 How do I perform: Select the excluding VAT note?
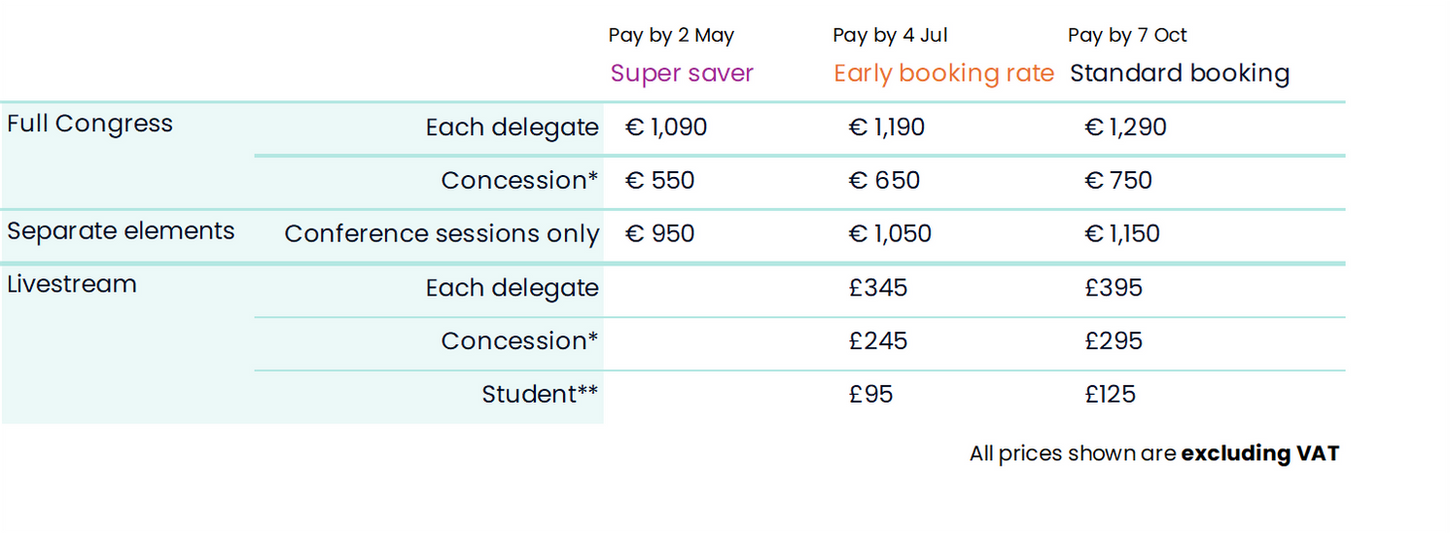[1259, 453]
